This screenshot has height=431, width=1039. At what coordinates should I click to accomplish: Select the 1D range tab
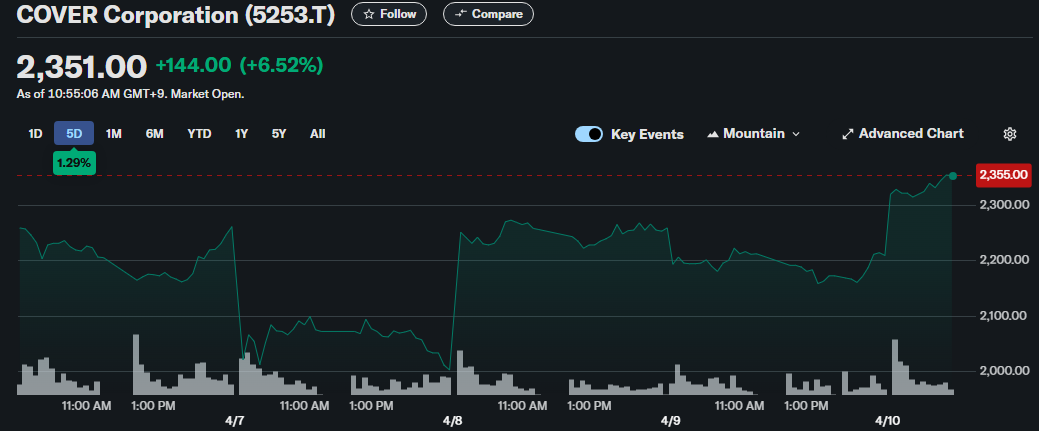35,133
